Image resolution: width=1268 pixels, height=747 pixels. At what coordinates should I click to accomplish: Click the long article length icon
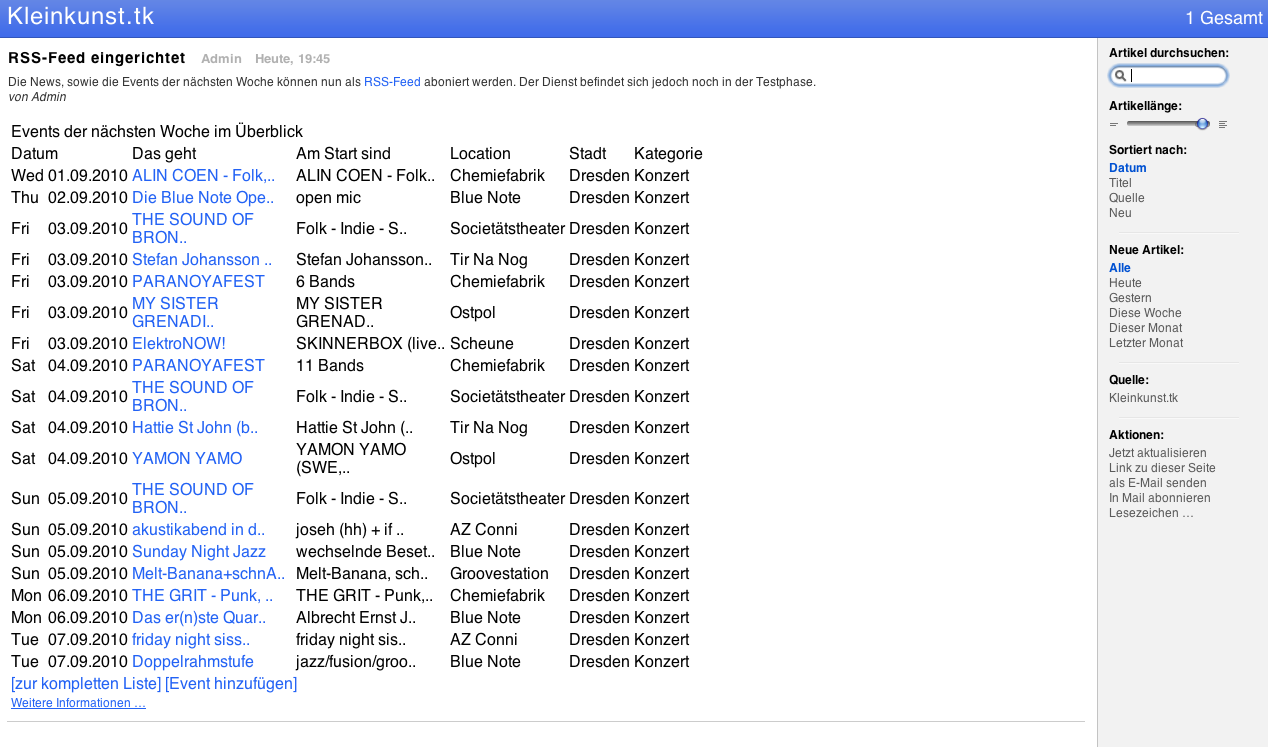(1223, 124)
